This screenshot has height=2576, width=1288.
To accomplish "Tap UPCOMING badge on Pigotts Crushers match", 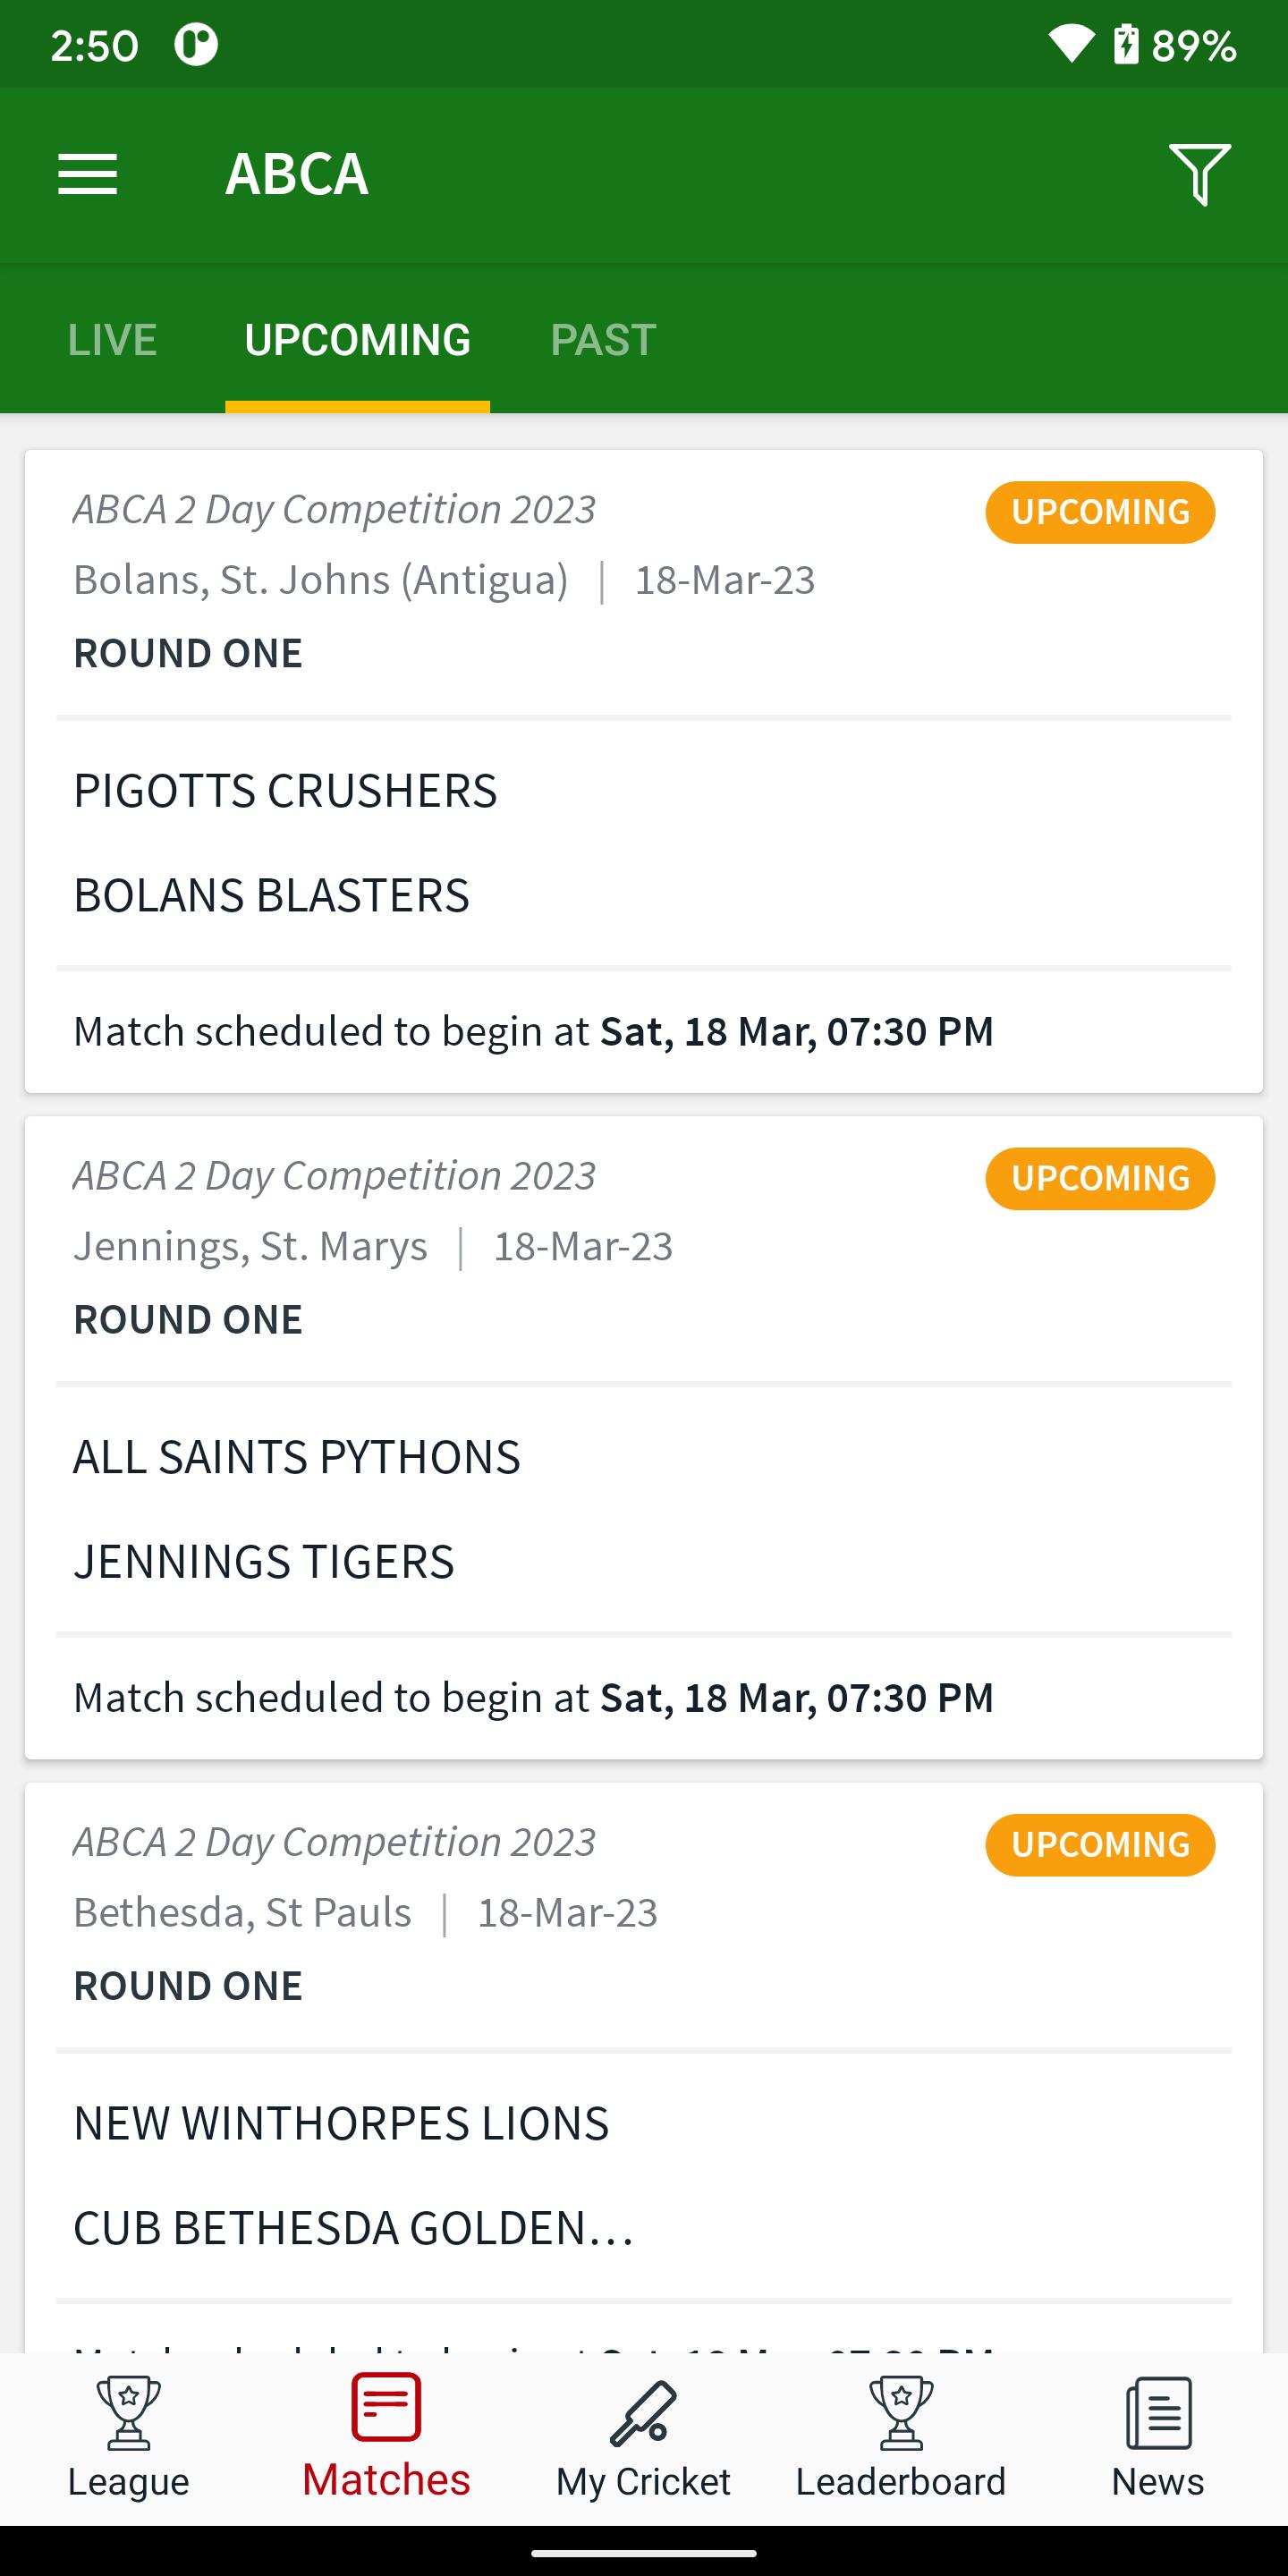I will 1100,513.
